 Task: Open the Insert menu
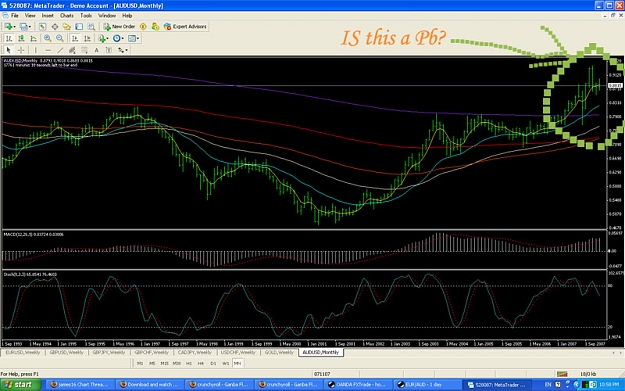(x=47, y=16)
